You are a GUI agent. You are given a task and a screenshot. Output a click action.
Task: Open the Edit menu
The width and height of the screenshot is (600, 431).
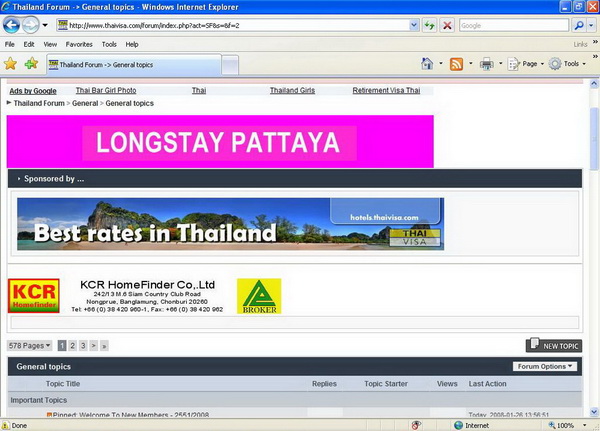[29, 44]
